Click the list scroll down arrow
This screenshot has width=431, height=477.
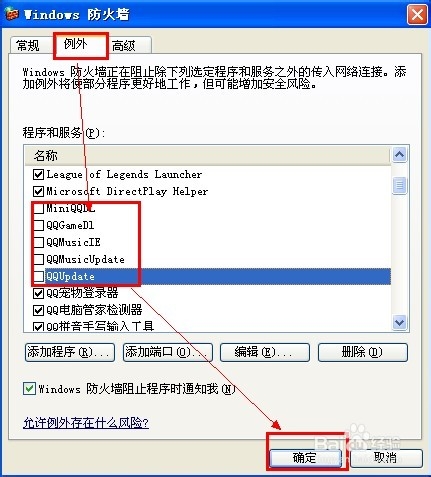[x=399, y=322]
